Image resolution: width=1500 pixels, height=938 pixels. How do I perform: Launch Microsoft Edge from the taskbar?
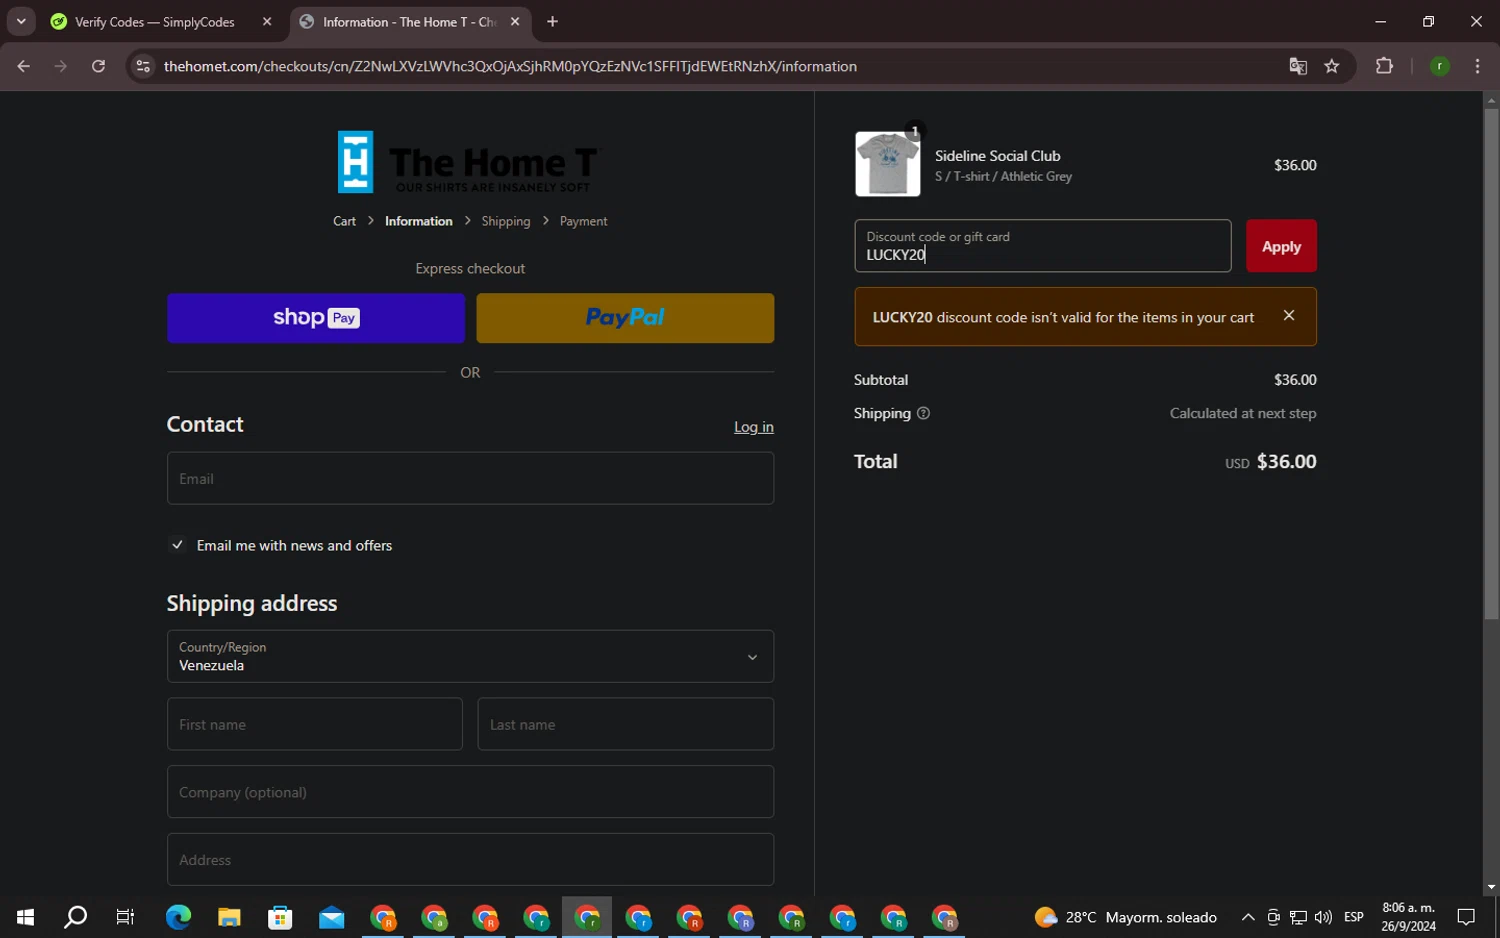(x=178, y=917)
